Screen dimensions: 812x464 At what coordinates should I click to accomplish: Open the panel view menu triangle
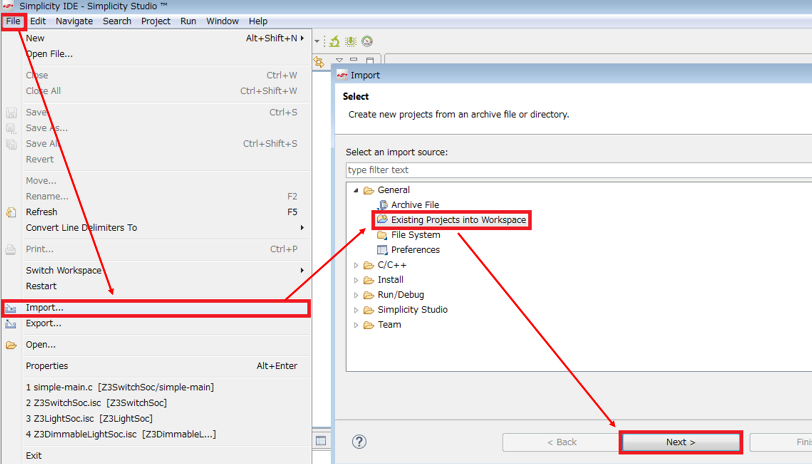coord(339,61)
